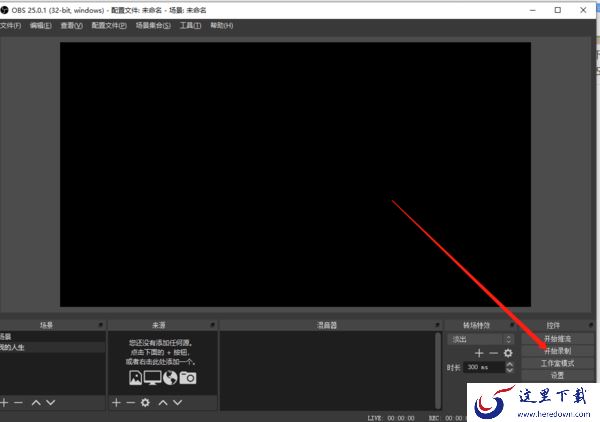Enable 工作室模式 studio mode

click(x=558, y=363)
